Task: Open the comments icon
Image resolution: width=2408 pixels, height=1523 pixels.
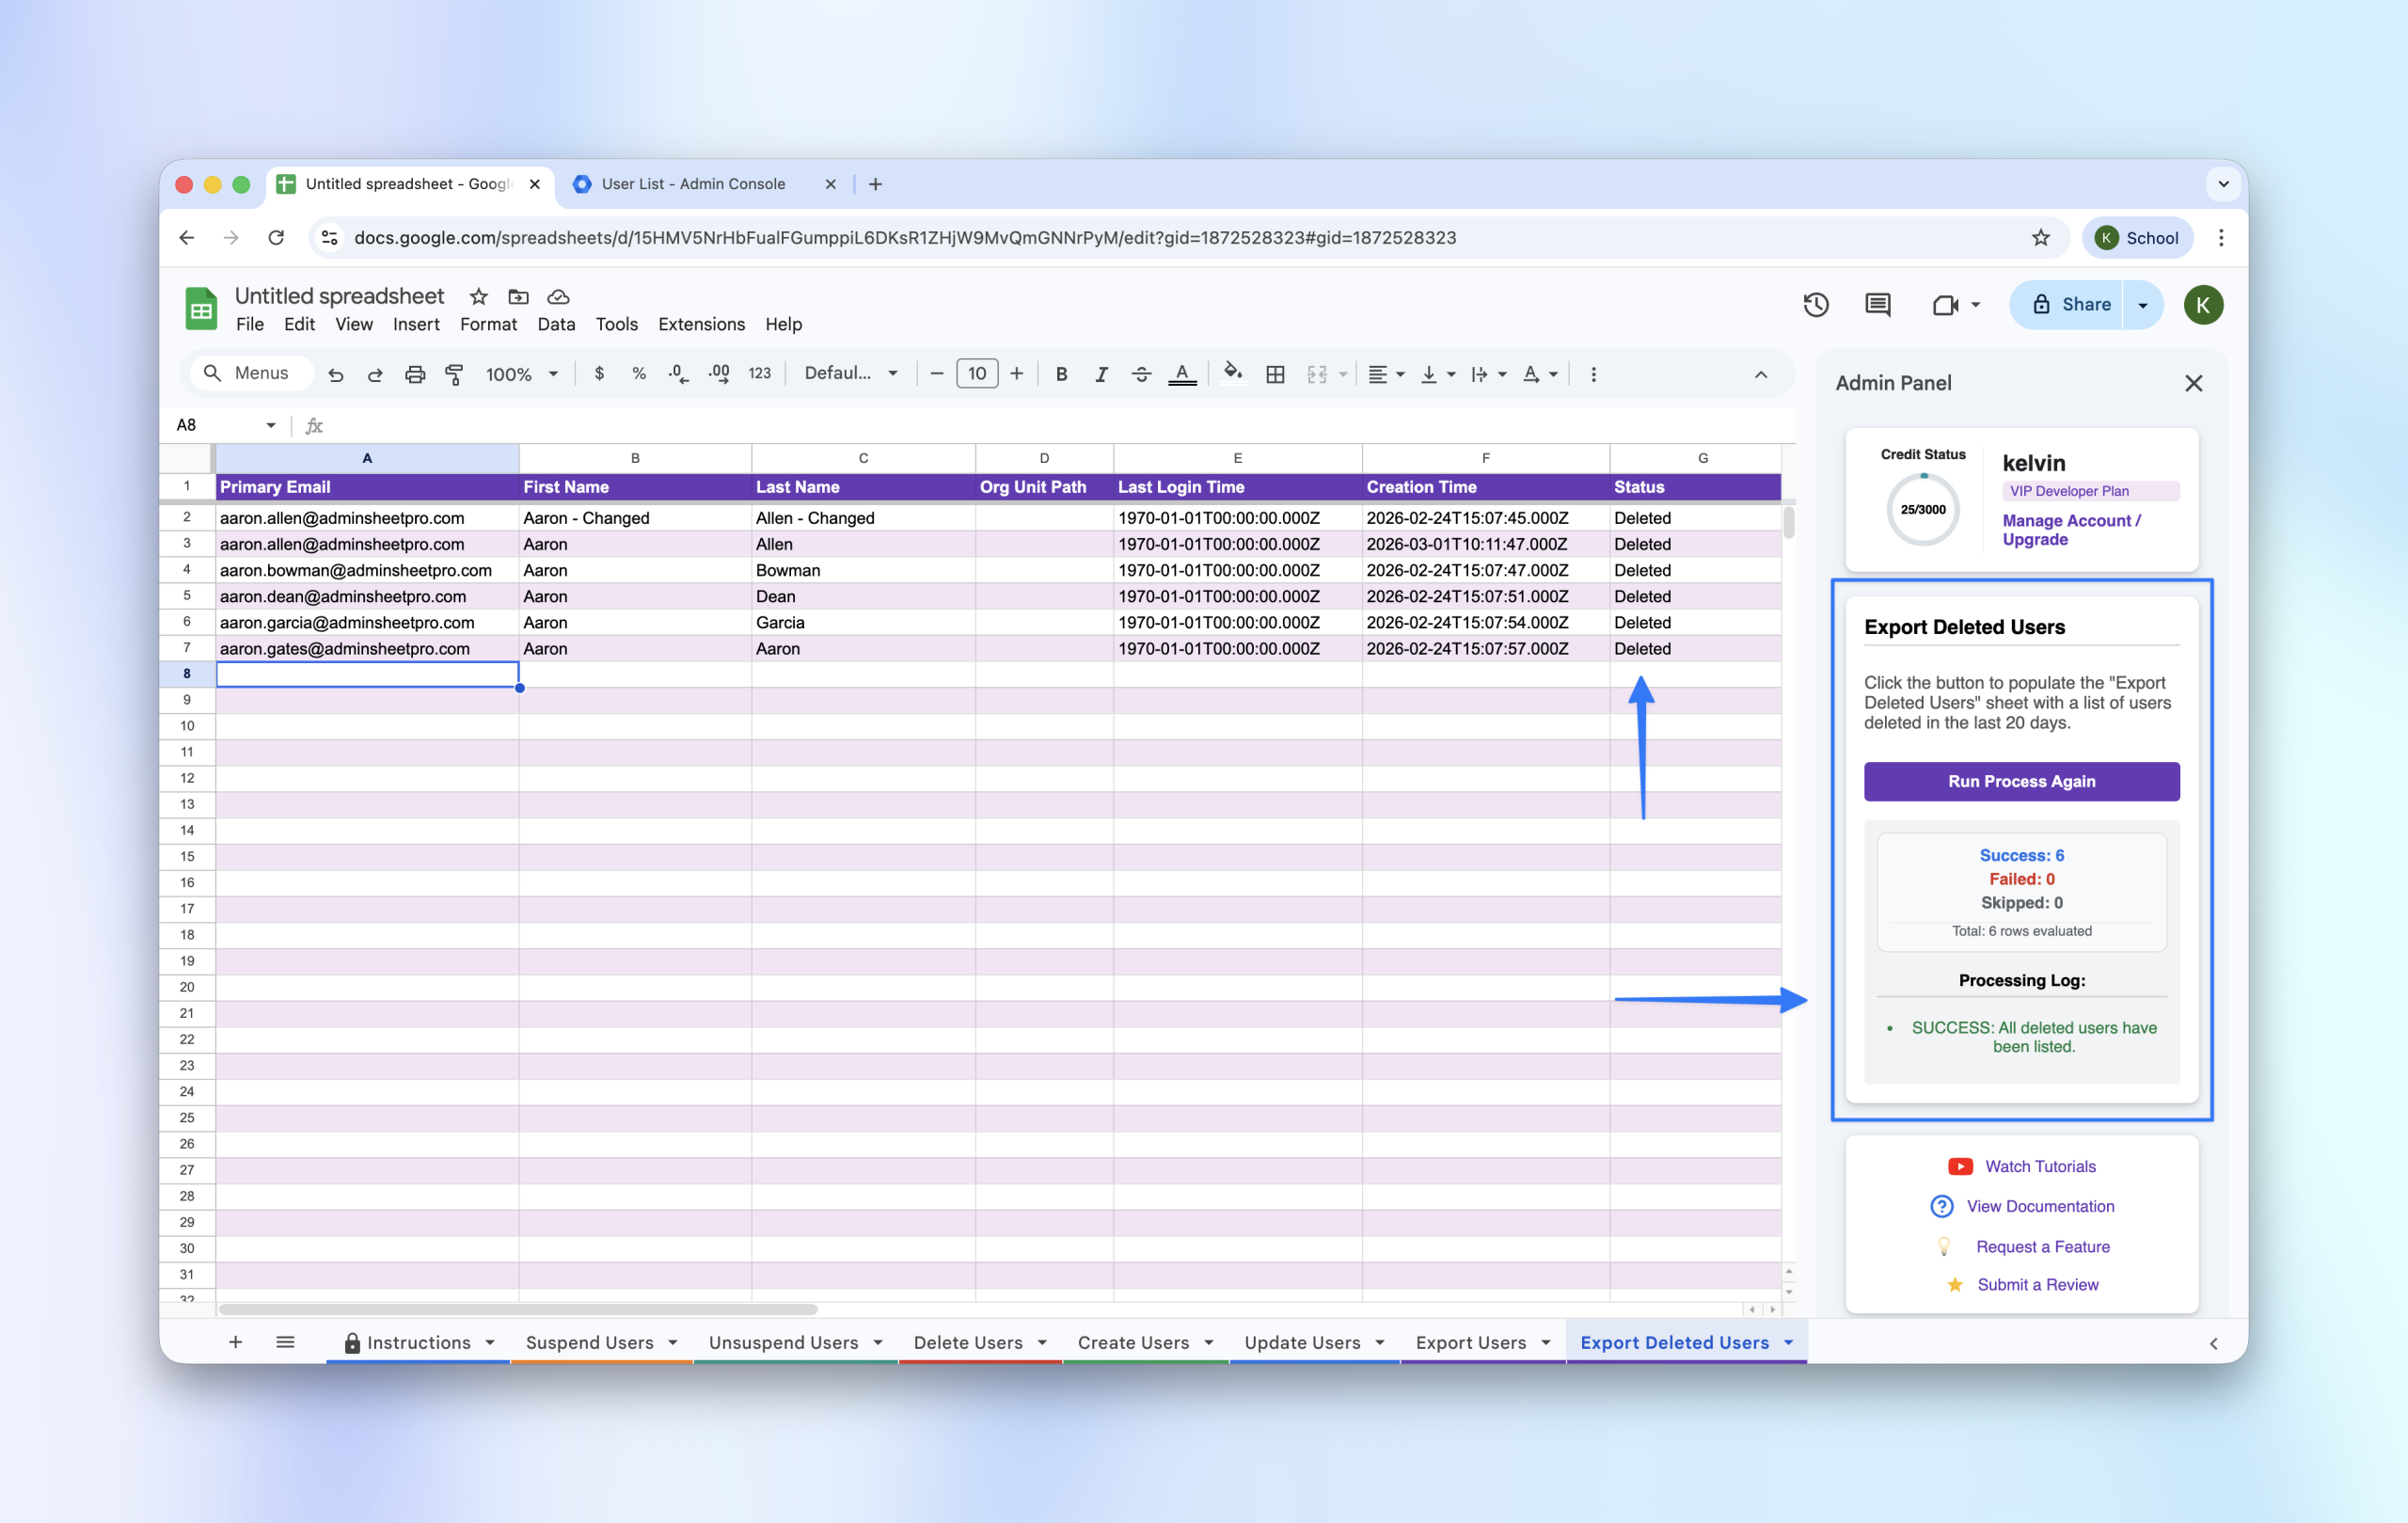Action: coord(1877,305)
